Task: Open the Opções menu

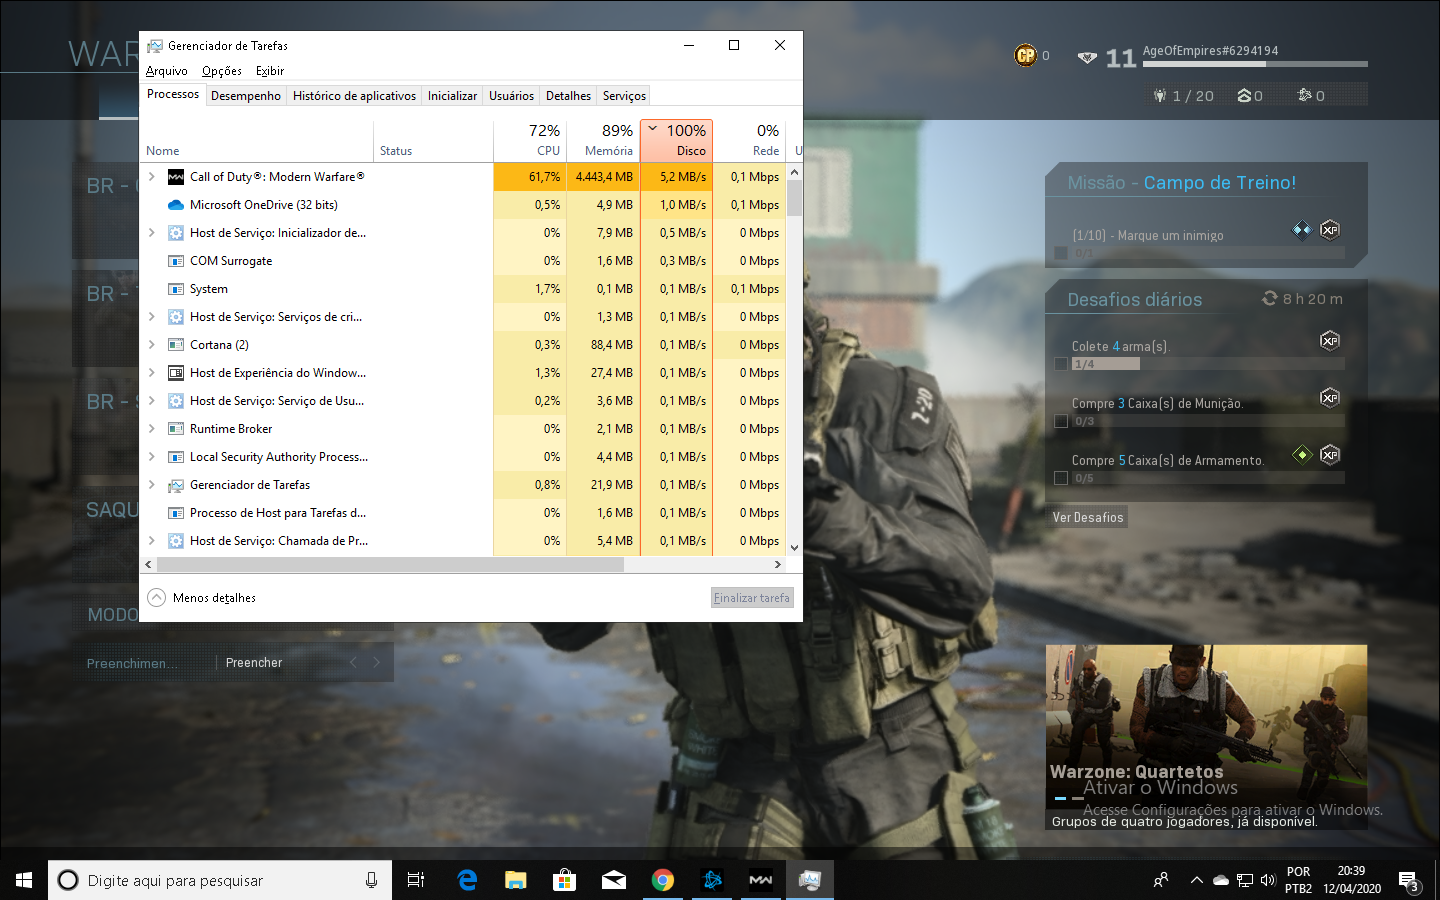Action: [222, 71]
